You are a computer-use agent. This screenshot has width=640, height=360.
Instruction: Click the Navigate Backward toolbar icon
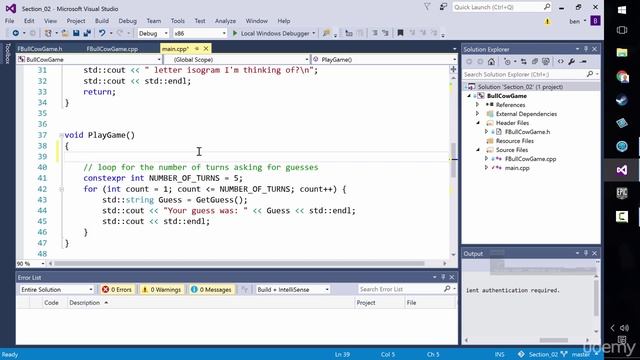coord(16,33)
